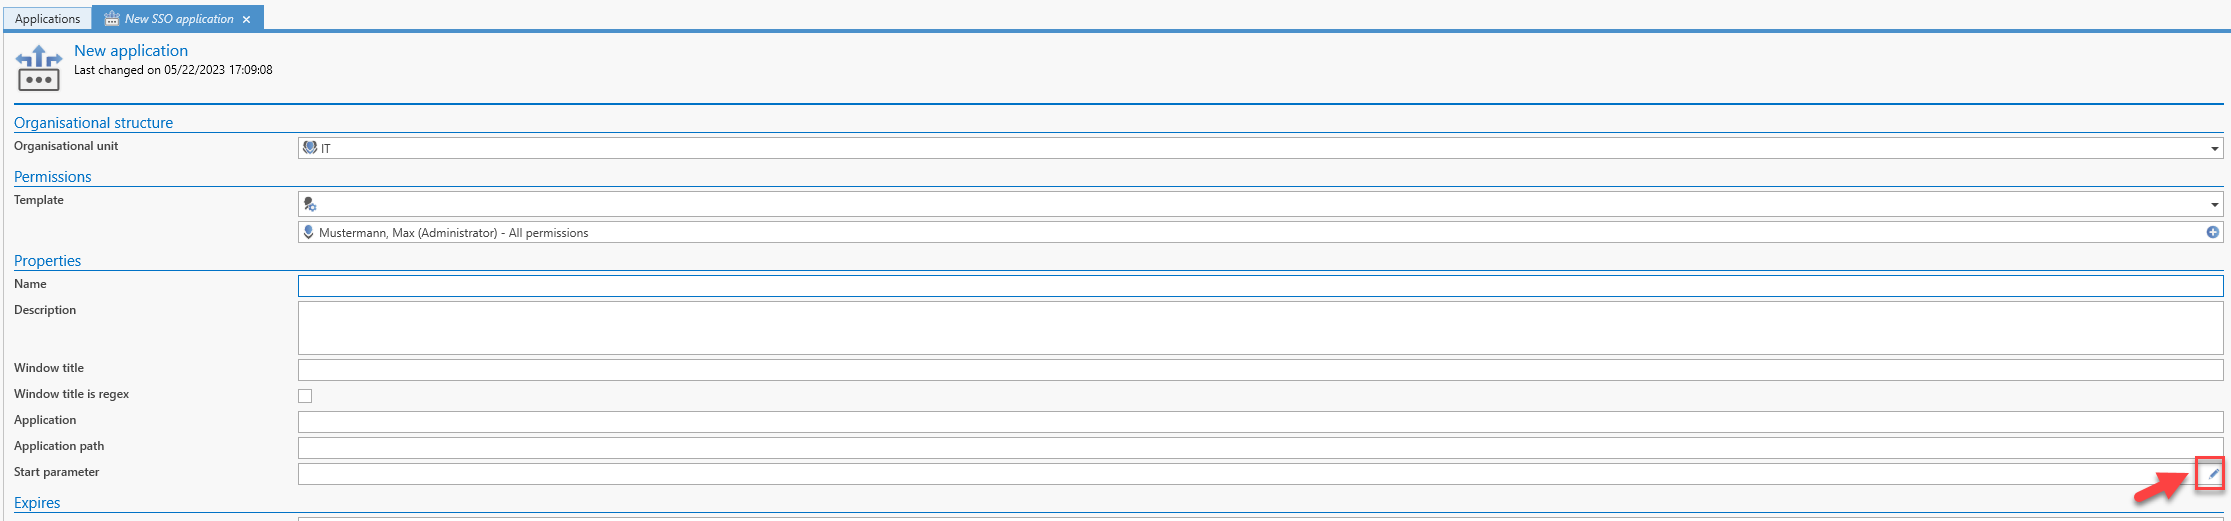The width and height of the screenshot is (2231, 521).
Task: Click the SSO application large header icon
Action: 39,68
